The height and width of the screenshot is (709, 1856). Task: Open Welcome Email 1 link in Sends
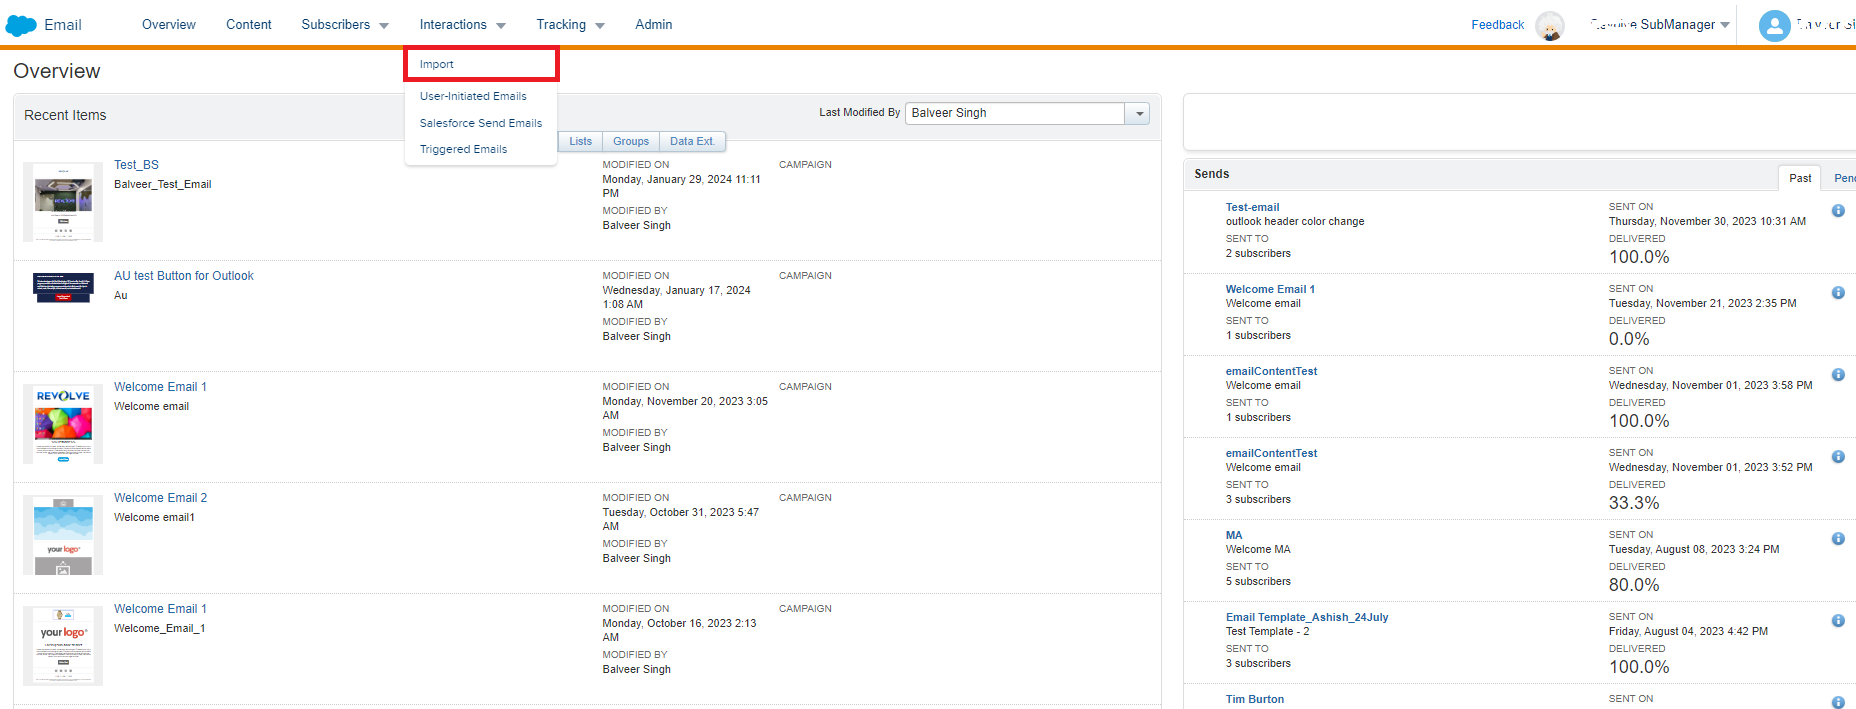click(x=1270, y=290)
